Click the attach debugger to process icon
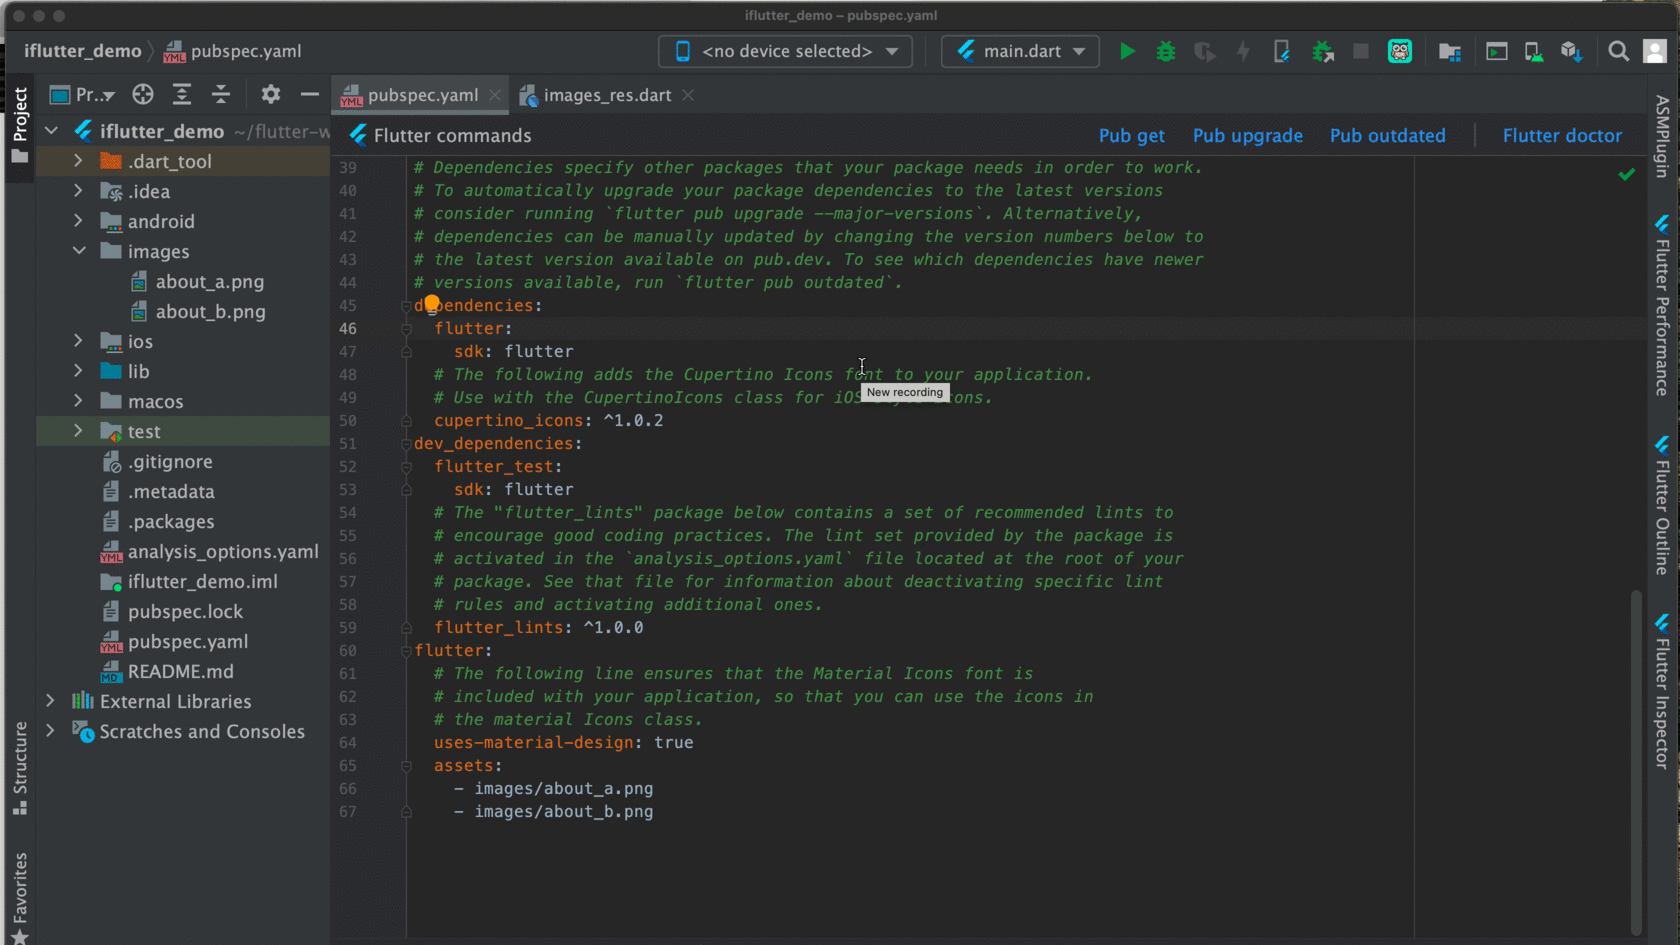Viewport: 1680px width, 945px height. tap(1323, 51)
